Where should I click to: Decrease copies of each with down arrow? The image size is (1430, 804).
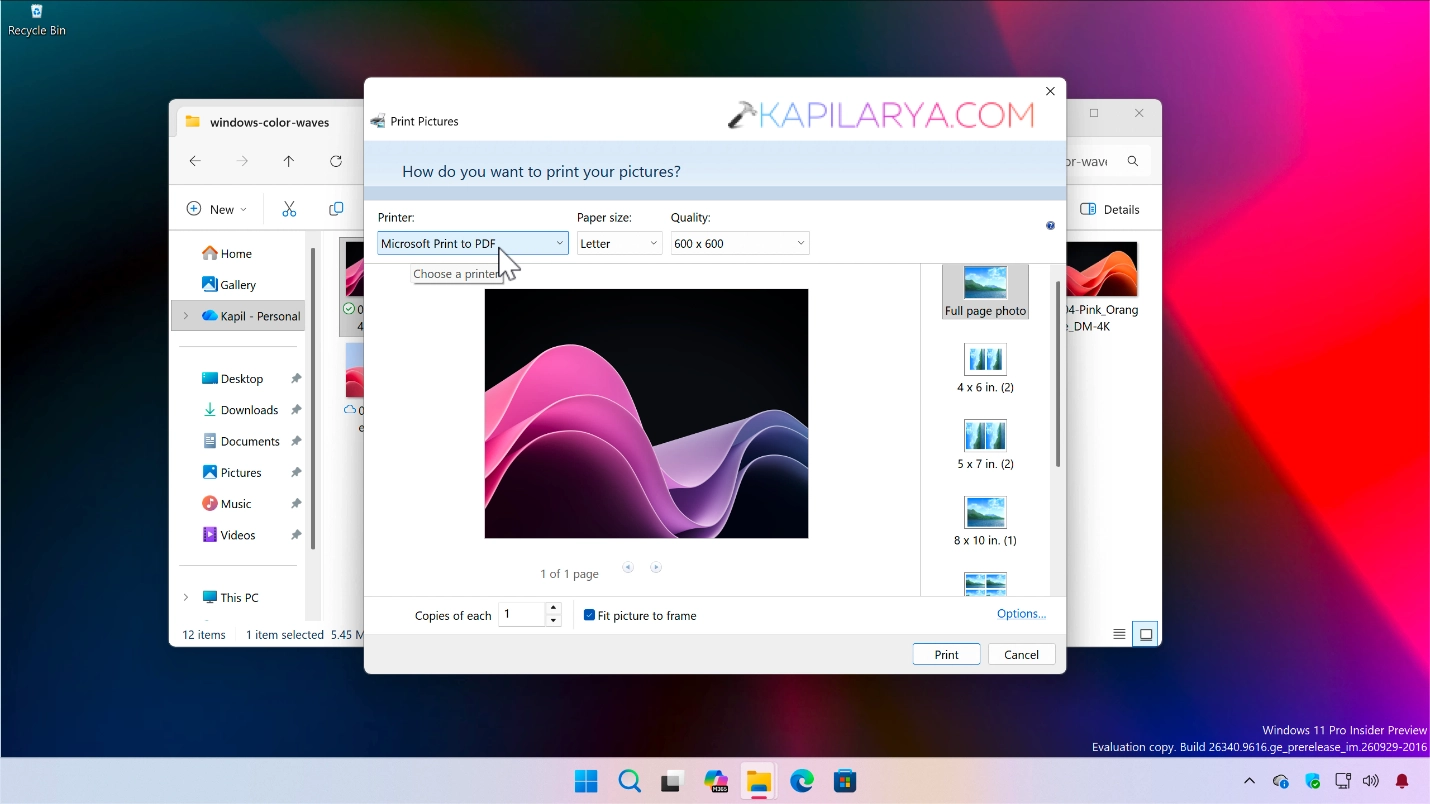[553, 620]
